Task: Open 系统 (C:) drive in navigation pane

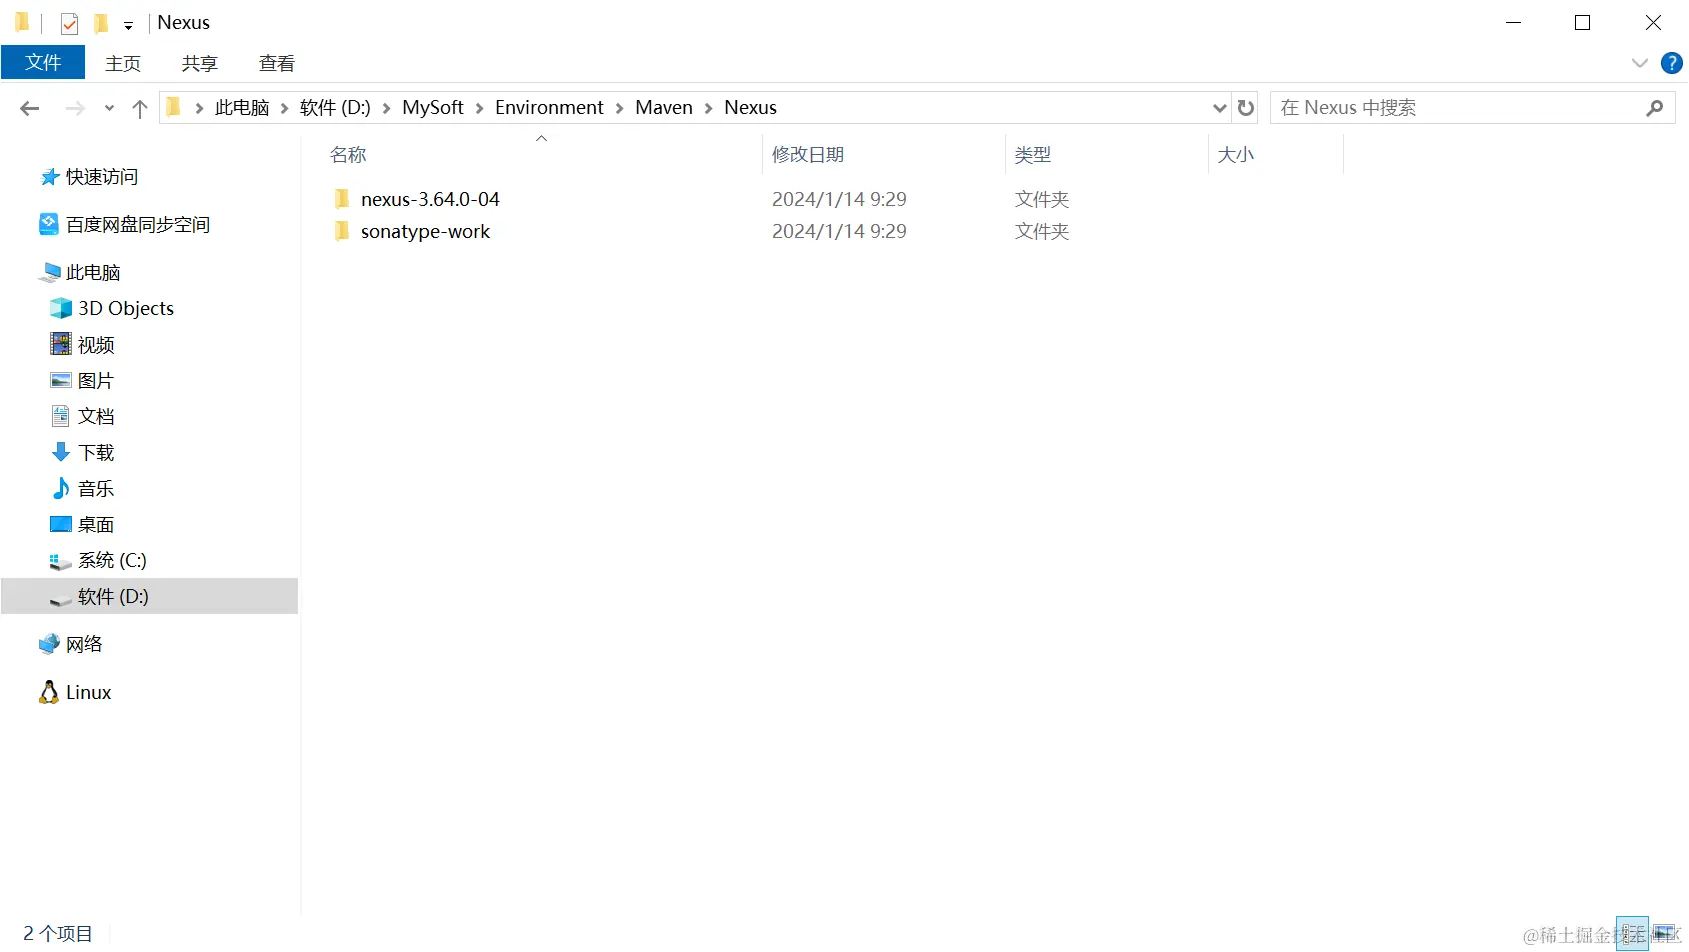Action: 112,561
